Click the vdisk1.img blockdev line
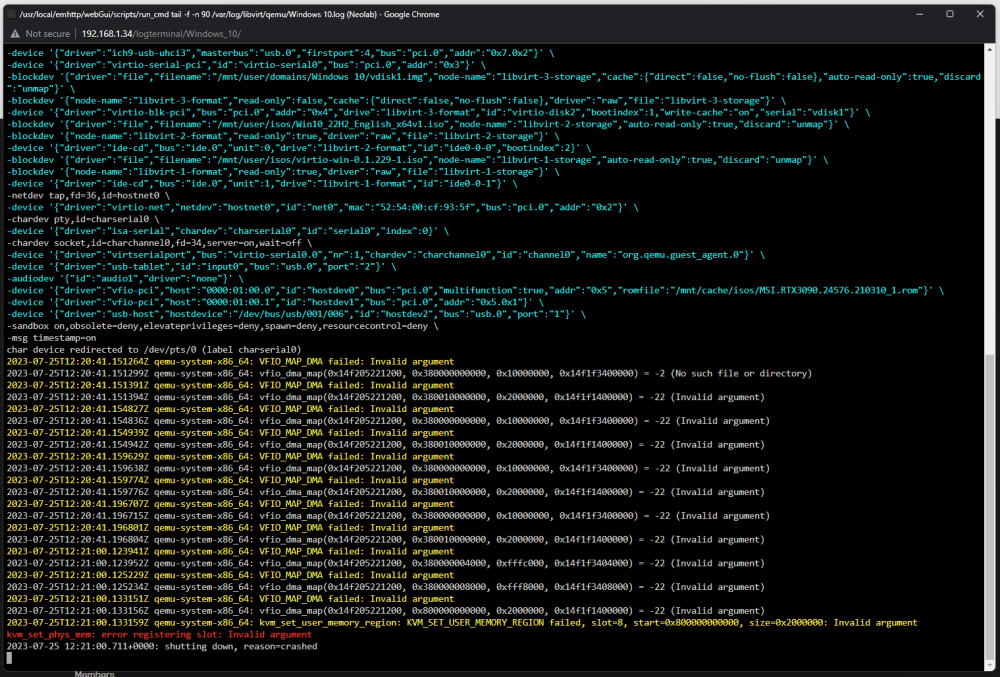Screen dimensions: 1000x677 [494, 83]
